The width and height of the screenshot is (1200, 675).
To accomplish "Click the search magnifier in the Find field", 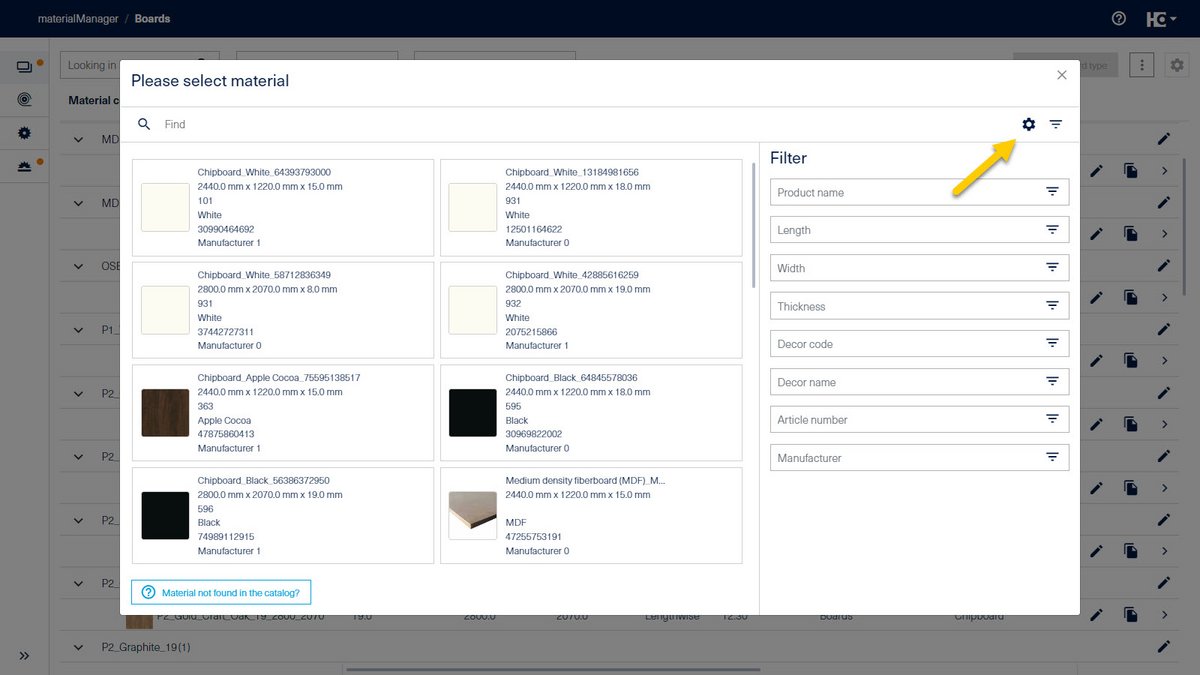I will (x=145, y=124).
